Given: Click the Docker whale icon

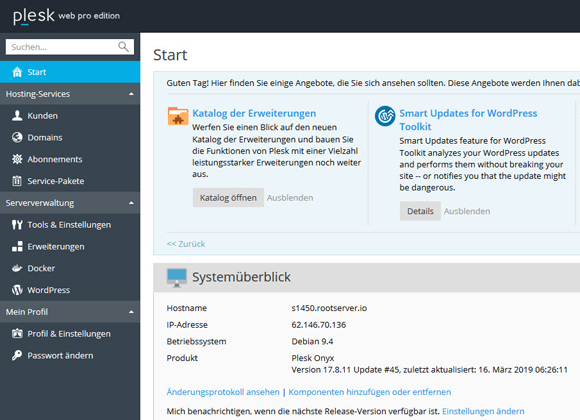Looking at the screenshot, I should coord(17,268).
